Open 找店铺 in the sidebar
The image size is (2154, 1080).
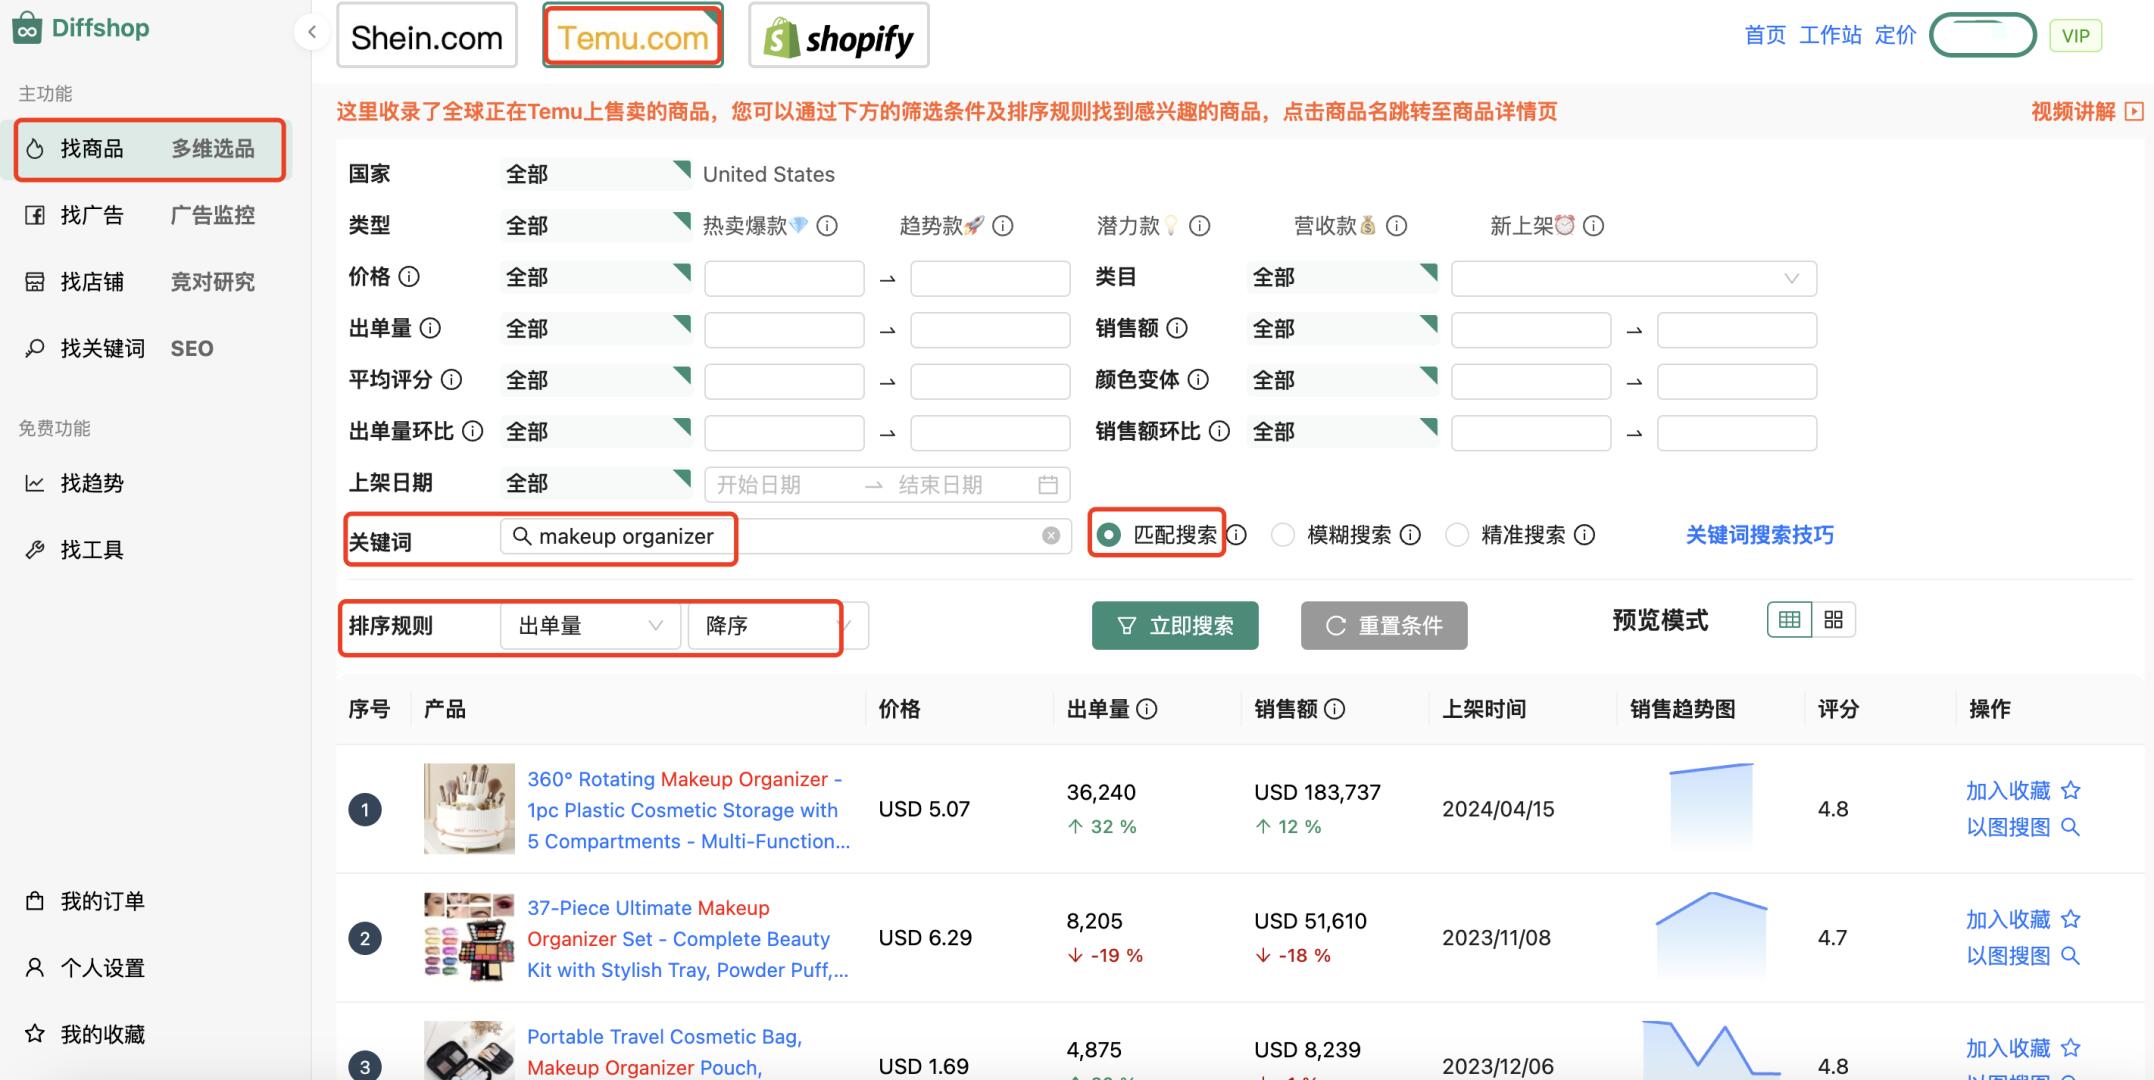point(150,282)
